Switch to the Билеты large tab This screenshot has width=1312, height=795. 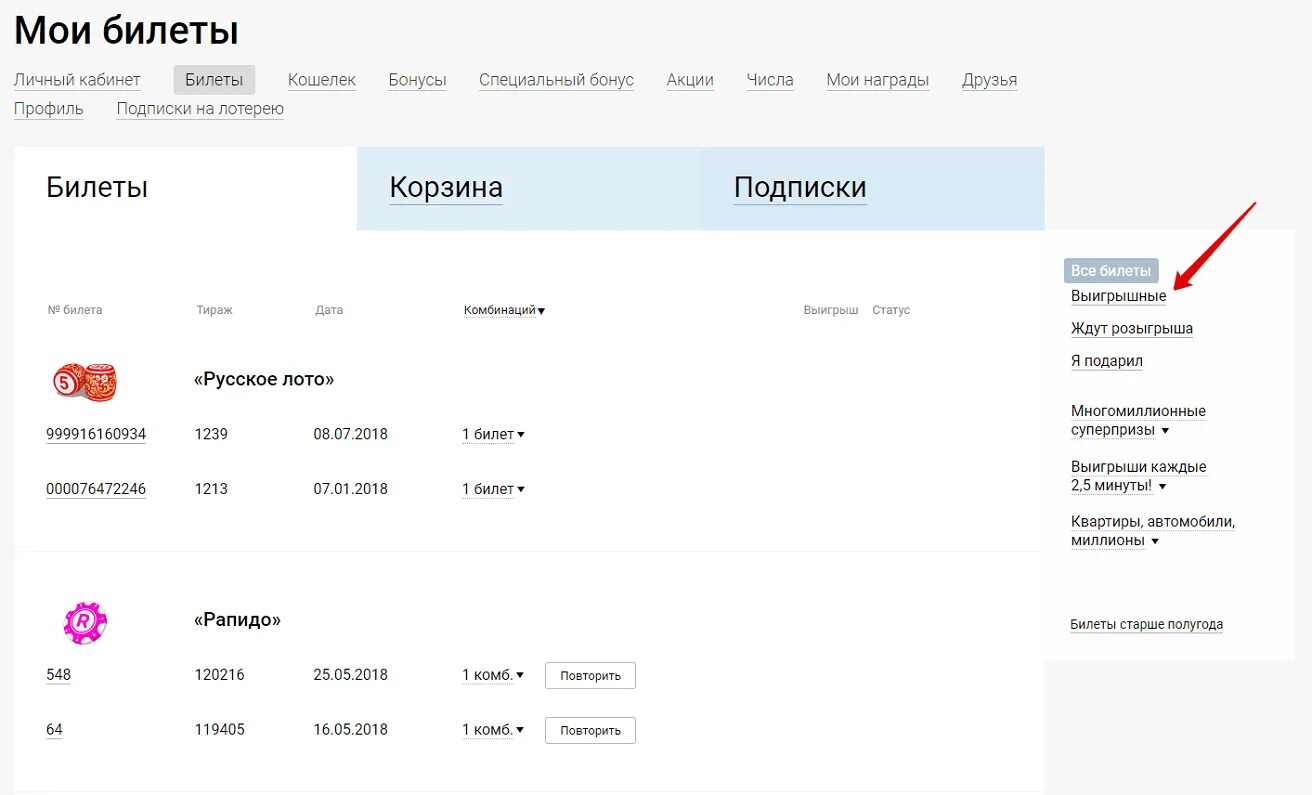[x=185, y=188]
